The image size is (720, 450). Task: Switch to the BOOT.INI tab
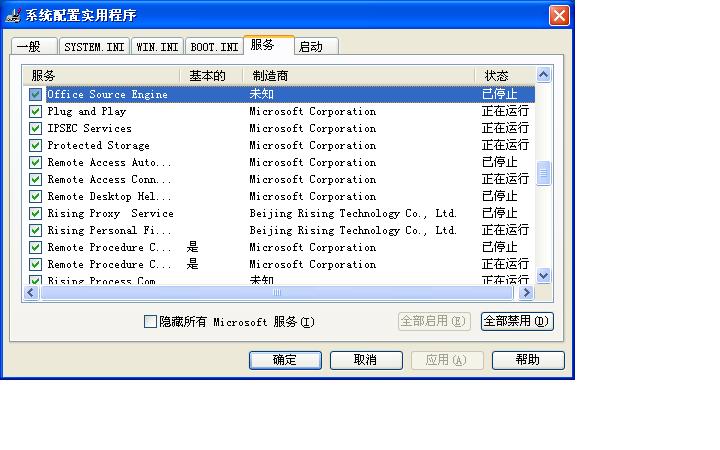tap(214, 46)
